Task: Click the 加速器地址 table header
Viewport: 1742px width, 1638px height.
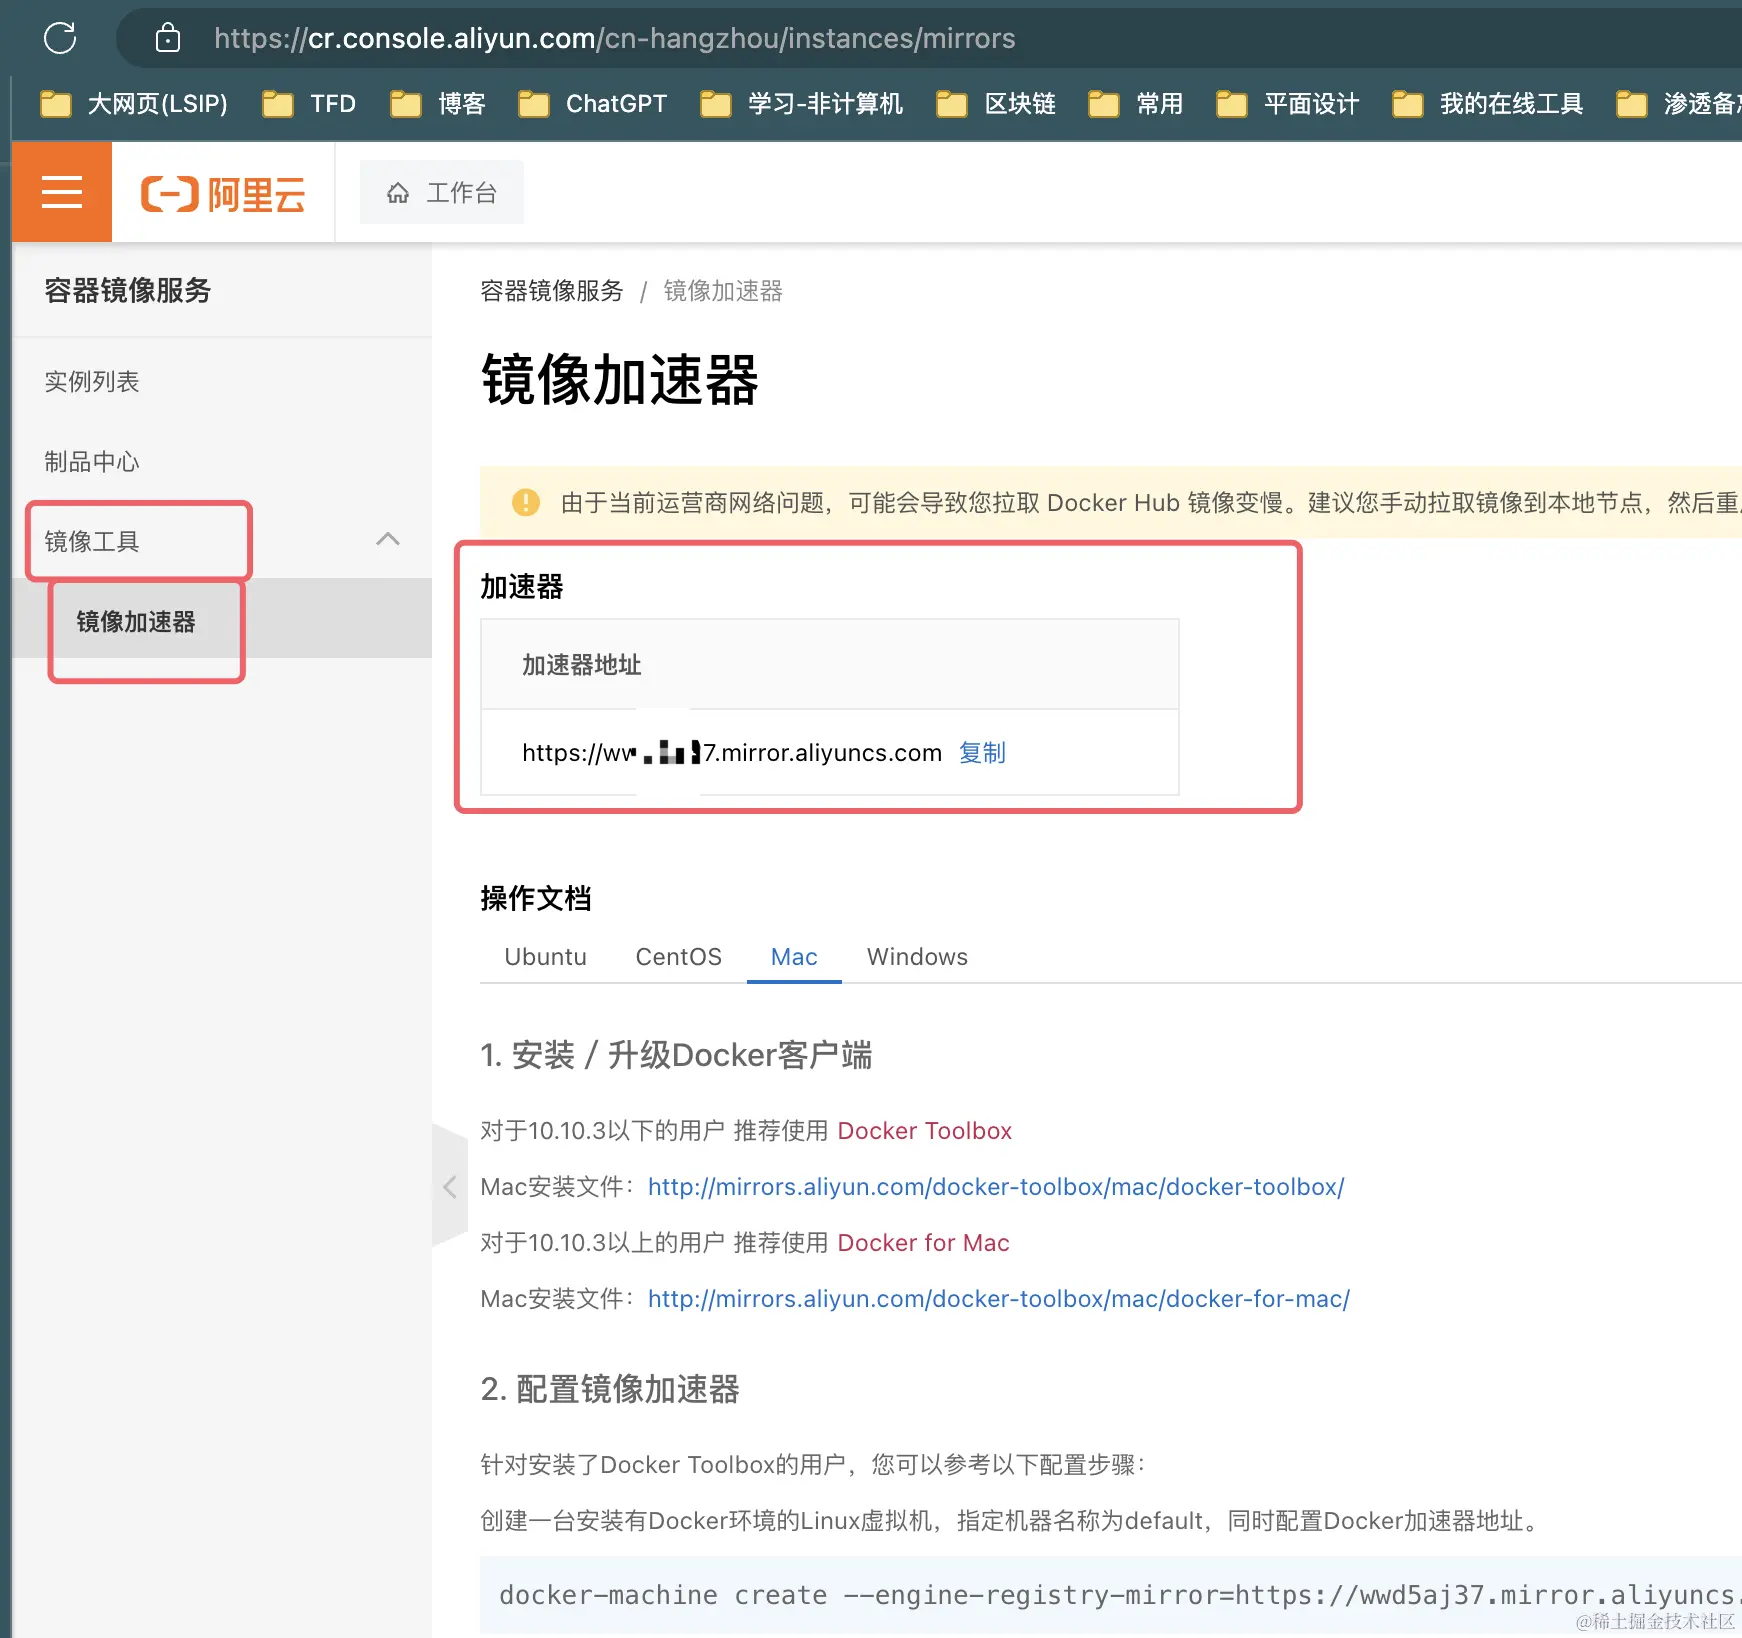Action: (x=581, y=664)
